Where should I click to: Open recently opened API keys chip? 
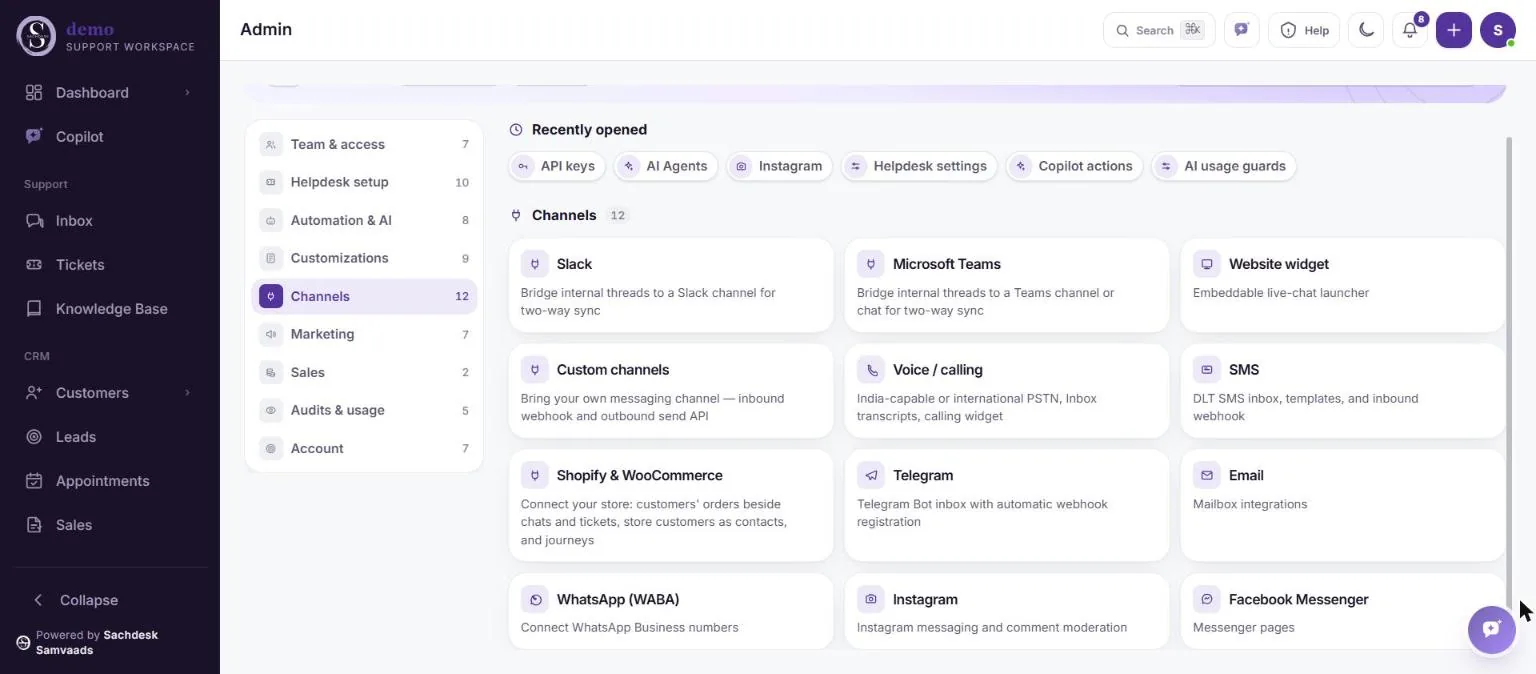(557, 166)
